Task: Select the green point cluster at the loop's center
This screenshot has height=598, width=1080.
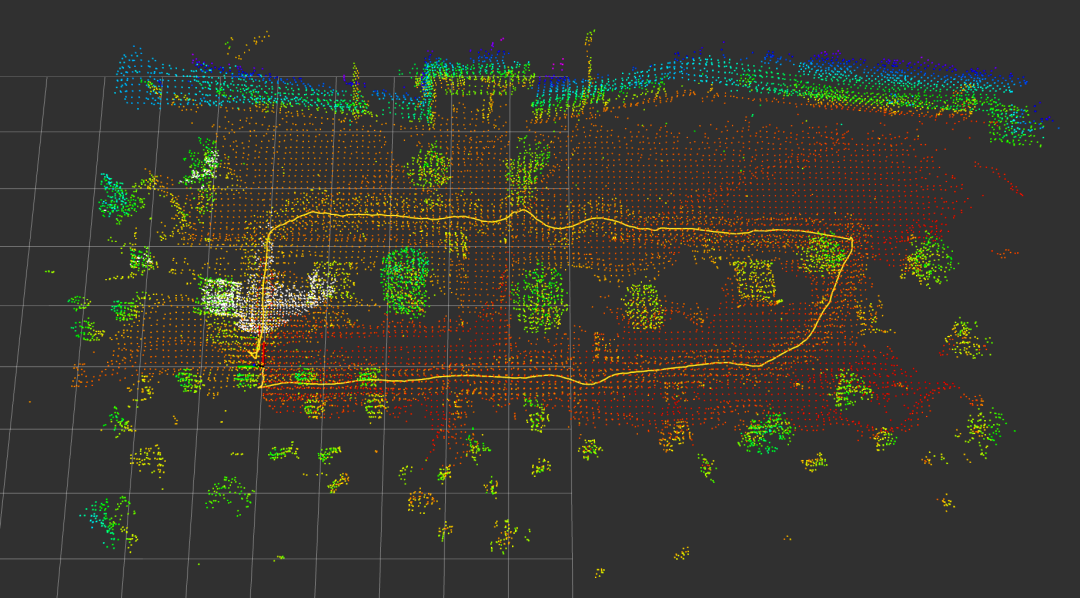Action: coord(539,299)
